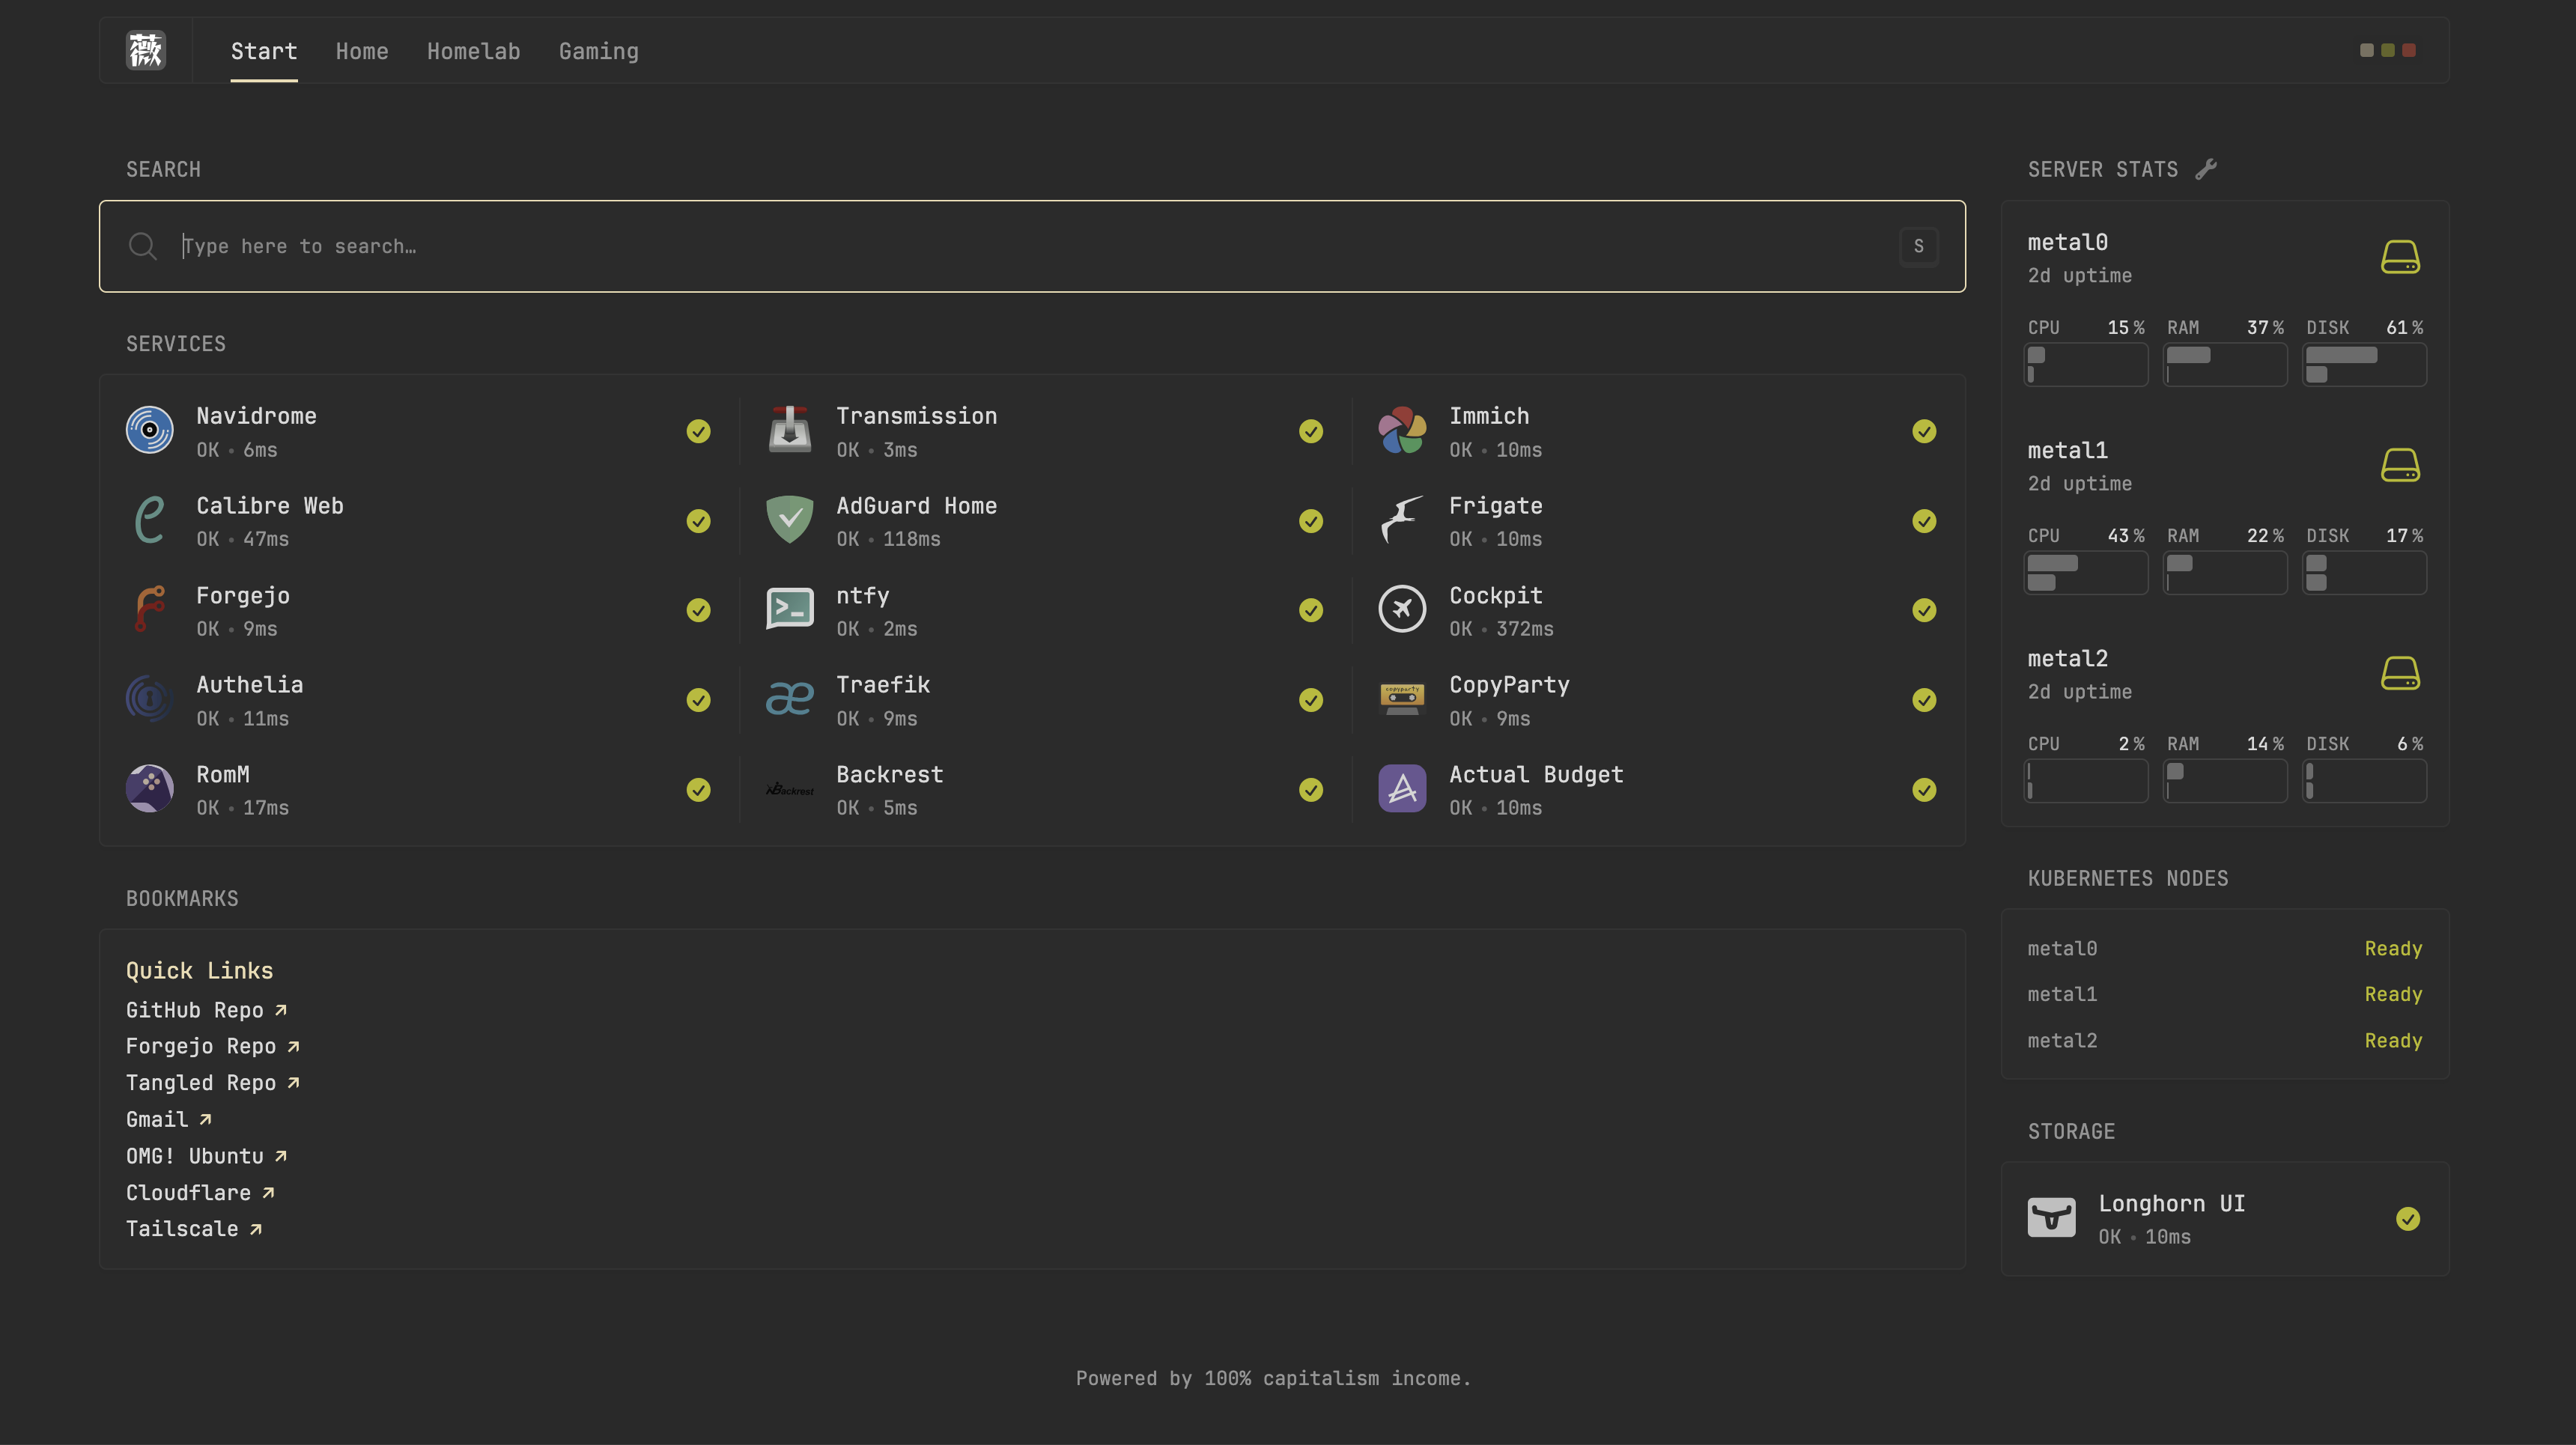Click the metal0 drive icon
This screenshot has width=2576, height=1445.
[x=2400, y=257]
